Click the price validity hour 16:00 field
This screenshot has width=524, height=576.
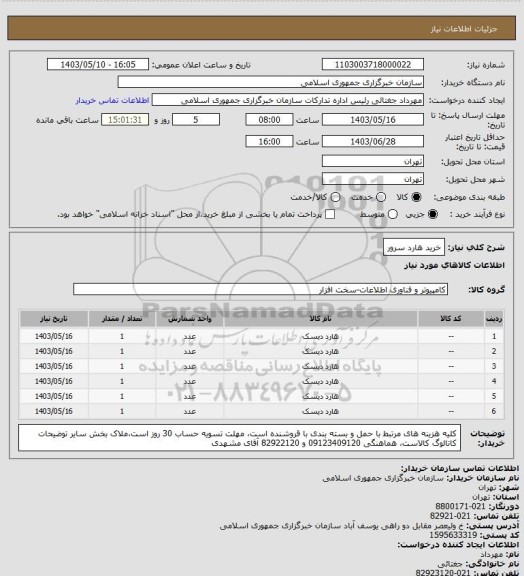pos(269,141)
